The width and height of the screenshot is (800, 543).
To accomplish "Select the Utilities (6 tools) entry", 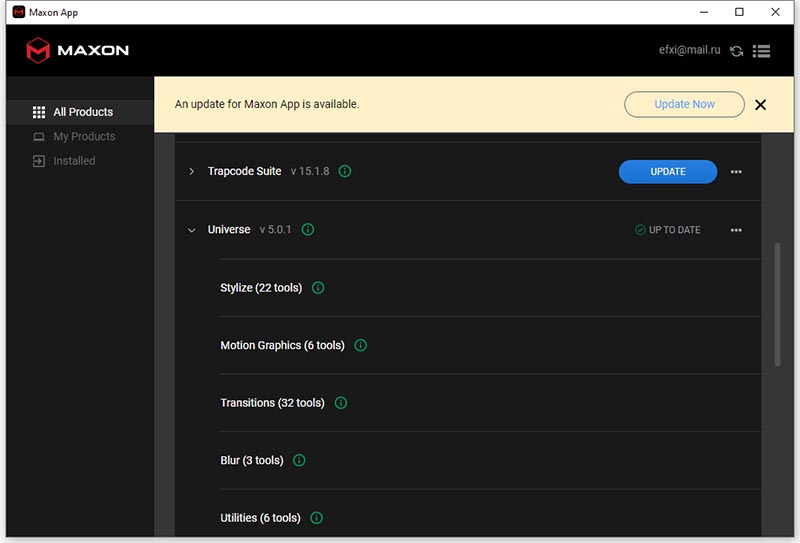I will pyautogui.click(x=260, y=518).
